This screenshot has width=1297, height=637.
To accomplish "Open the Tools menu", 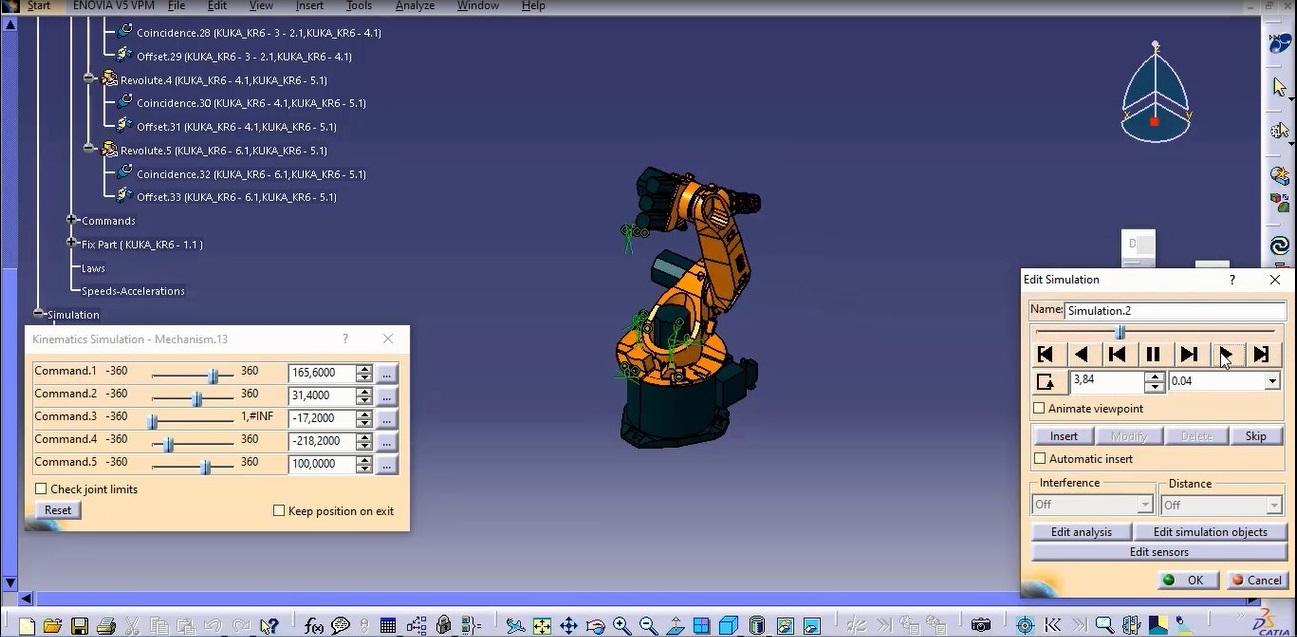I will click(359, 6).
